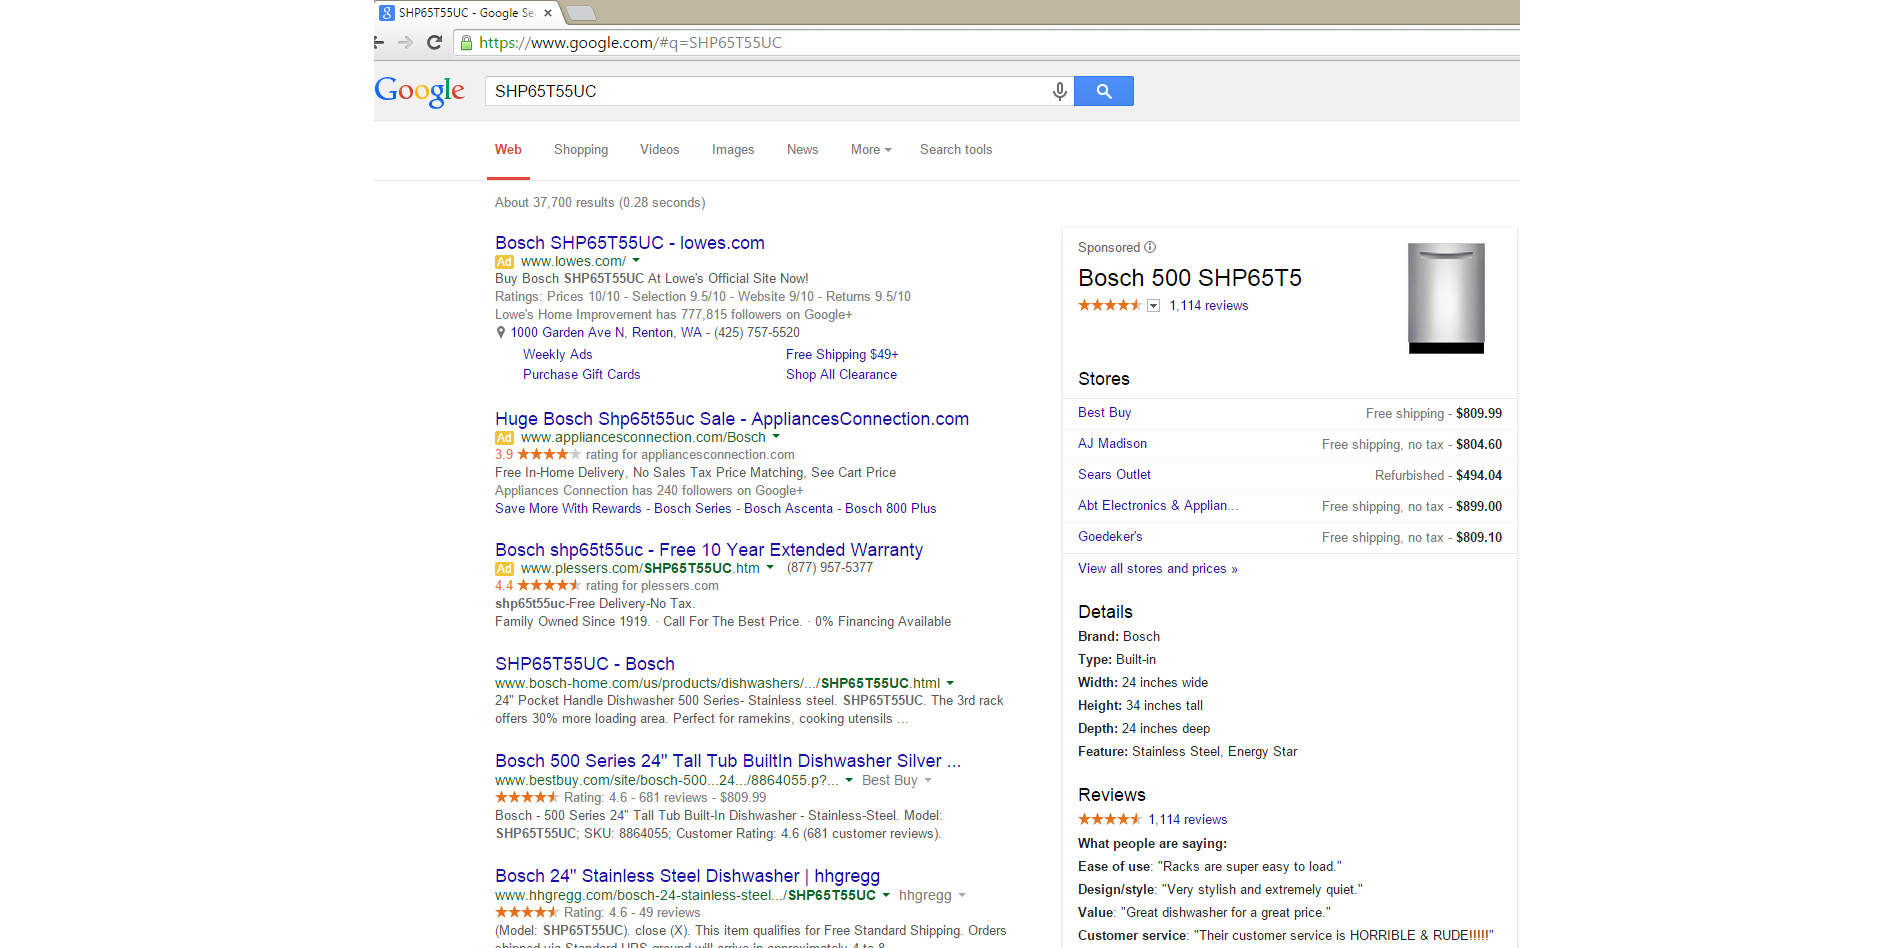Select the Web search tab
Screen dimensions: 1878x948
(508, 150)
